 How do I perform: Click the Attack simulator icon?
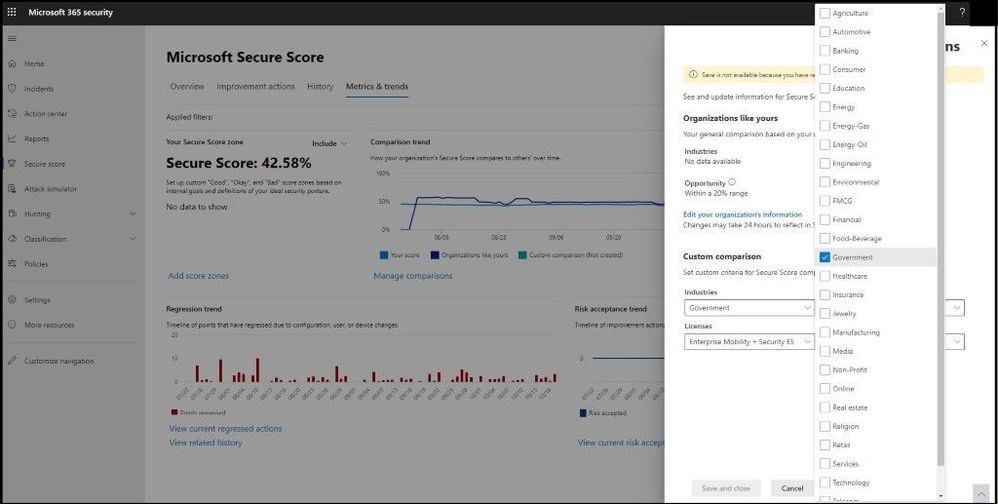tap(11, 188)
